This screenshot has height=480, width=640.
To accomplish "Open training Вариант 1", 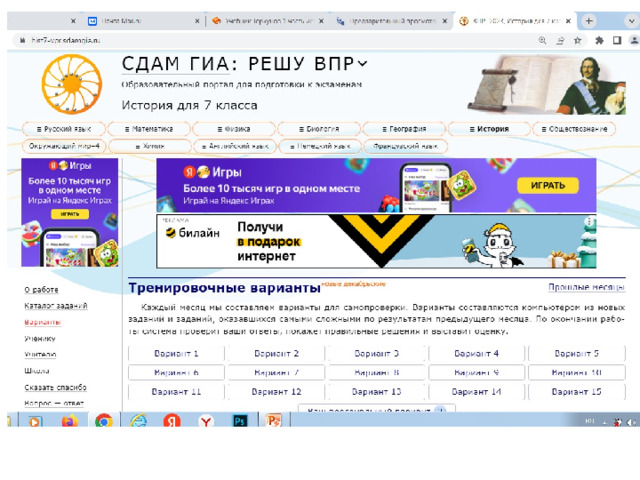I will (x=176, y=353).
